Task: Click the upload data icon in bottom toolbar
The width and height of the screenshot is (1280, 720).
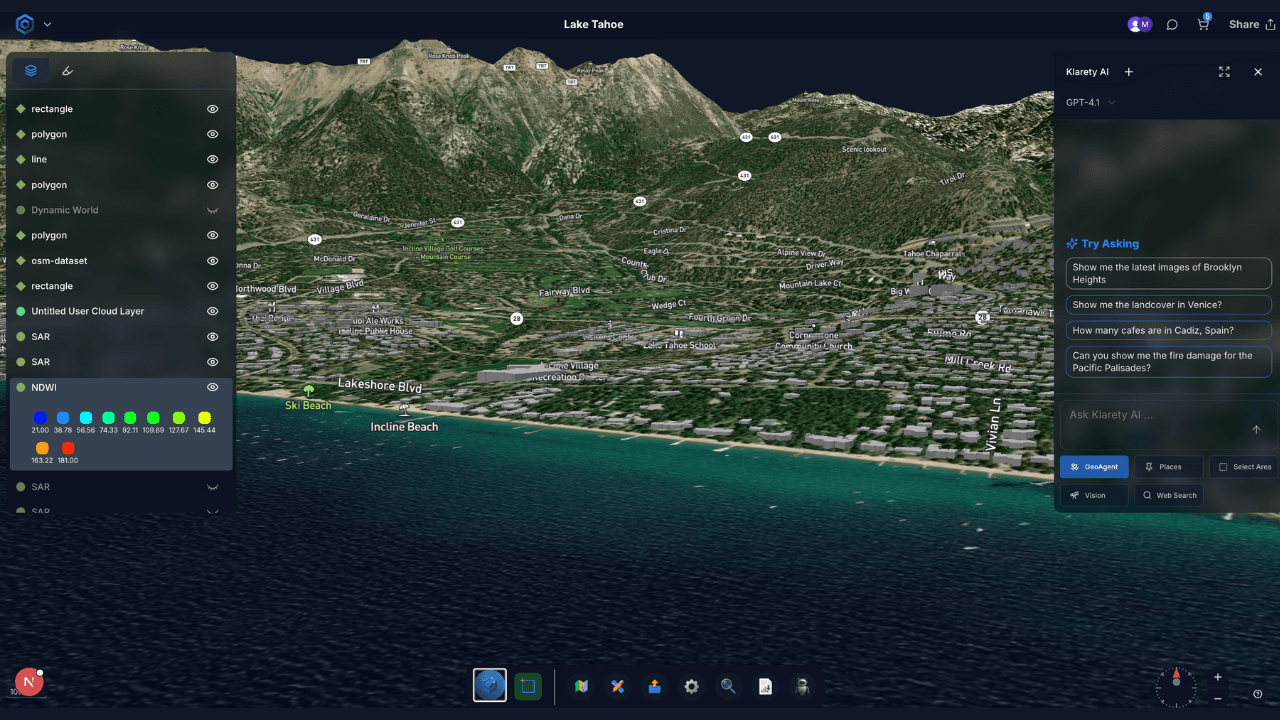Action: pyautogui.click(x=654, y=686)
